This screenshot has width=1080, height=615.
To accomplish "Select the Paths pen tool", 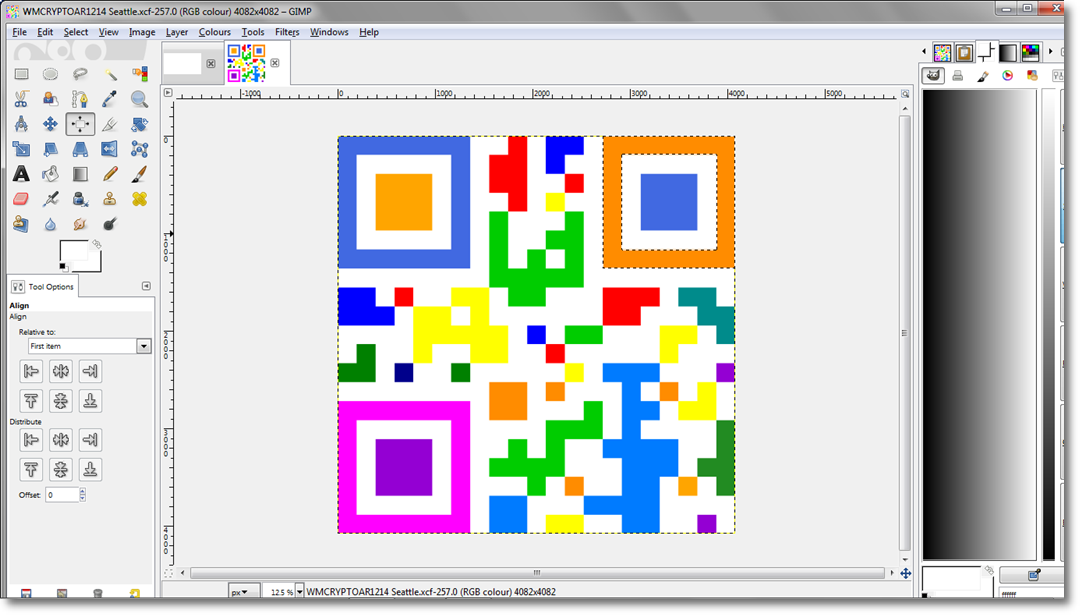I will coord(80,99).
